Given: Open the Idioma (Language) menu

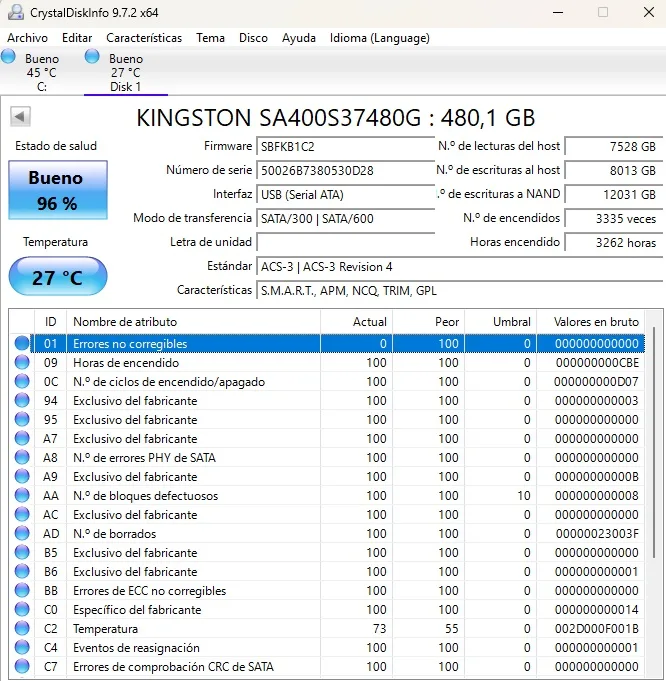Looking at the screenshot, I should 380,38.
